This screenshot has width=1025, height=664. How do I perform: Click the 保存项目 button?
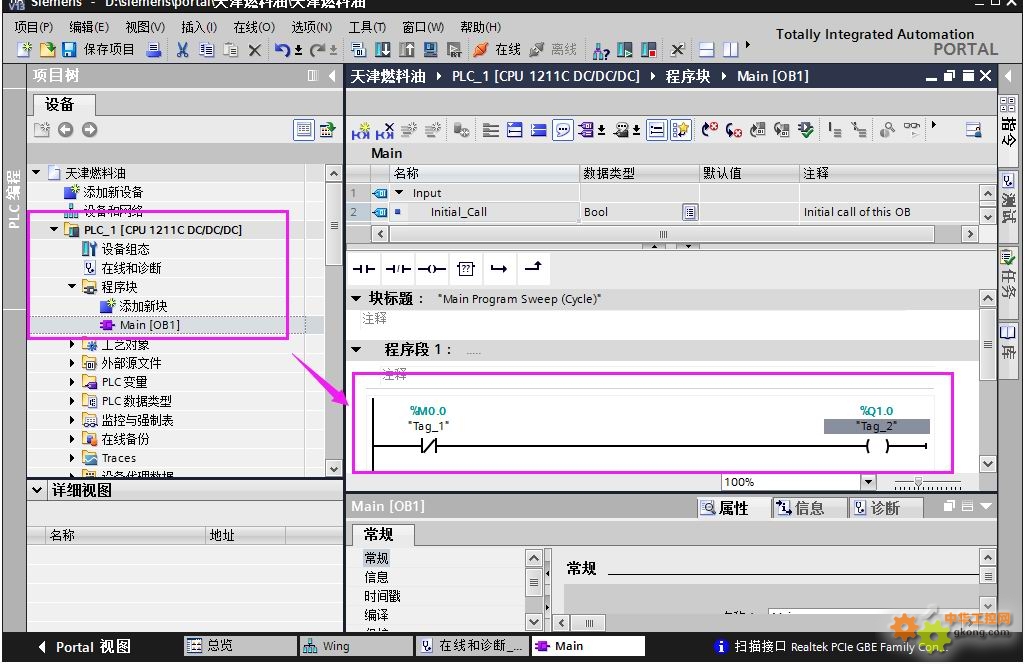(x=99, y=50)
